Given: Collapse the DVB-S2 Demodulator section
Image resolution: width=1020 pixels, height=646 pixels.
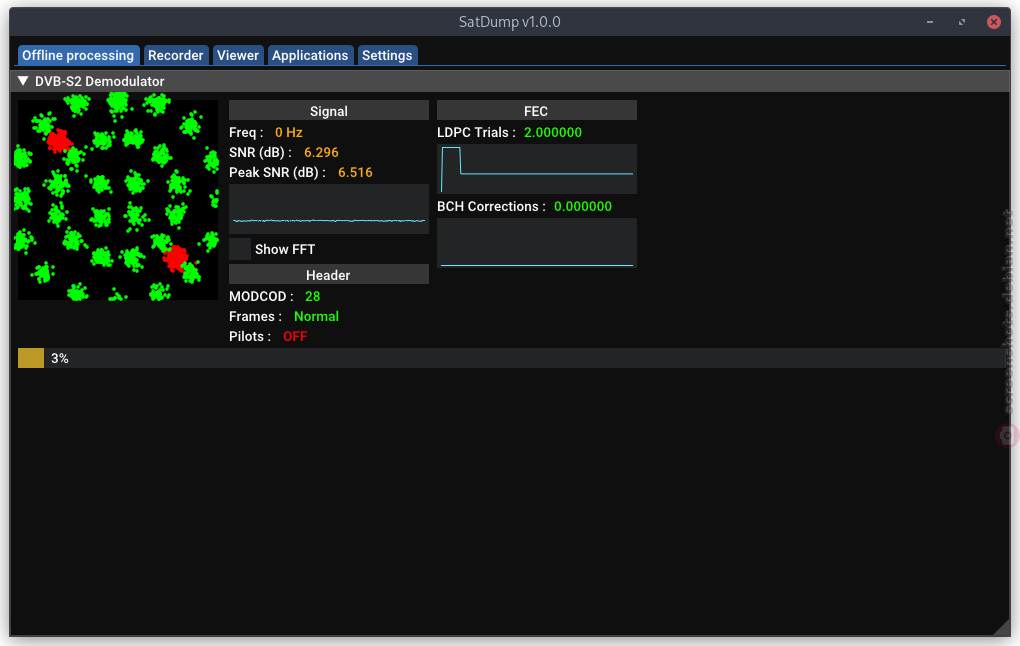Looking at the screenshot, I should 23,81.
